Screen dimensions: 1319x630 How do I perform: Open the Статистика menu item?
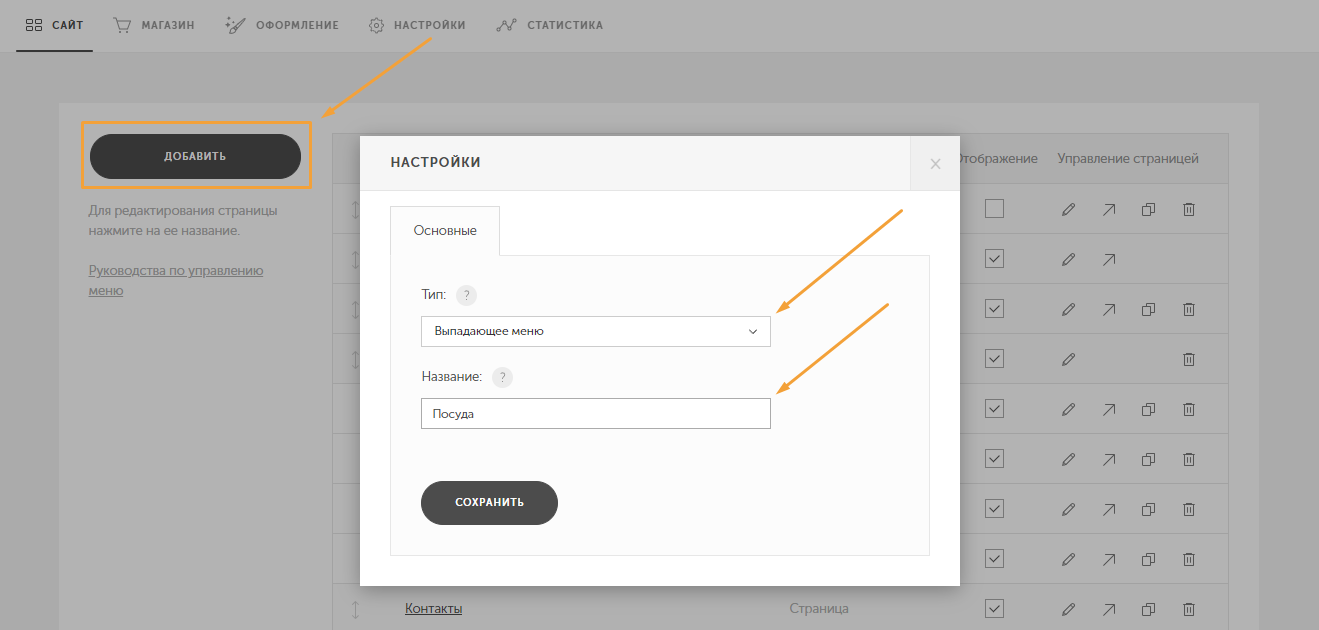click(x=550, y=25)
